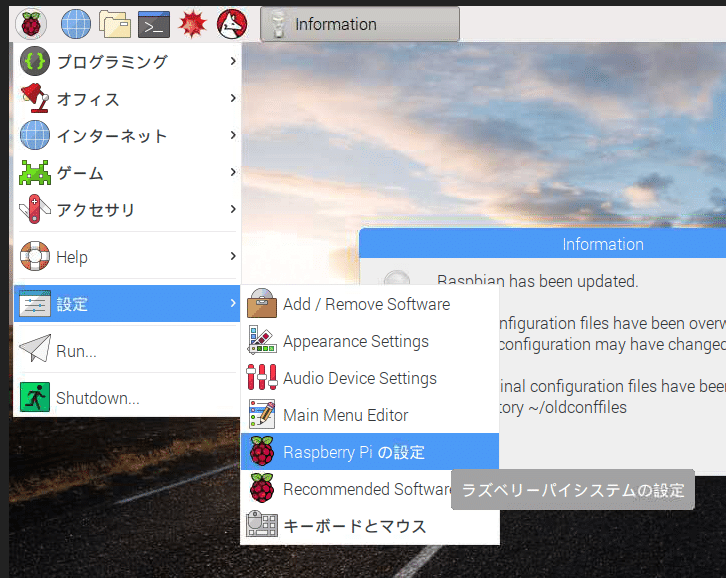
Task: Choose Run... from the main menu
Action: [127, 351]
